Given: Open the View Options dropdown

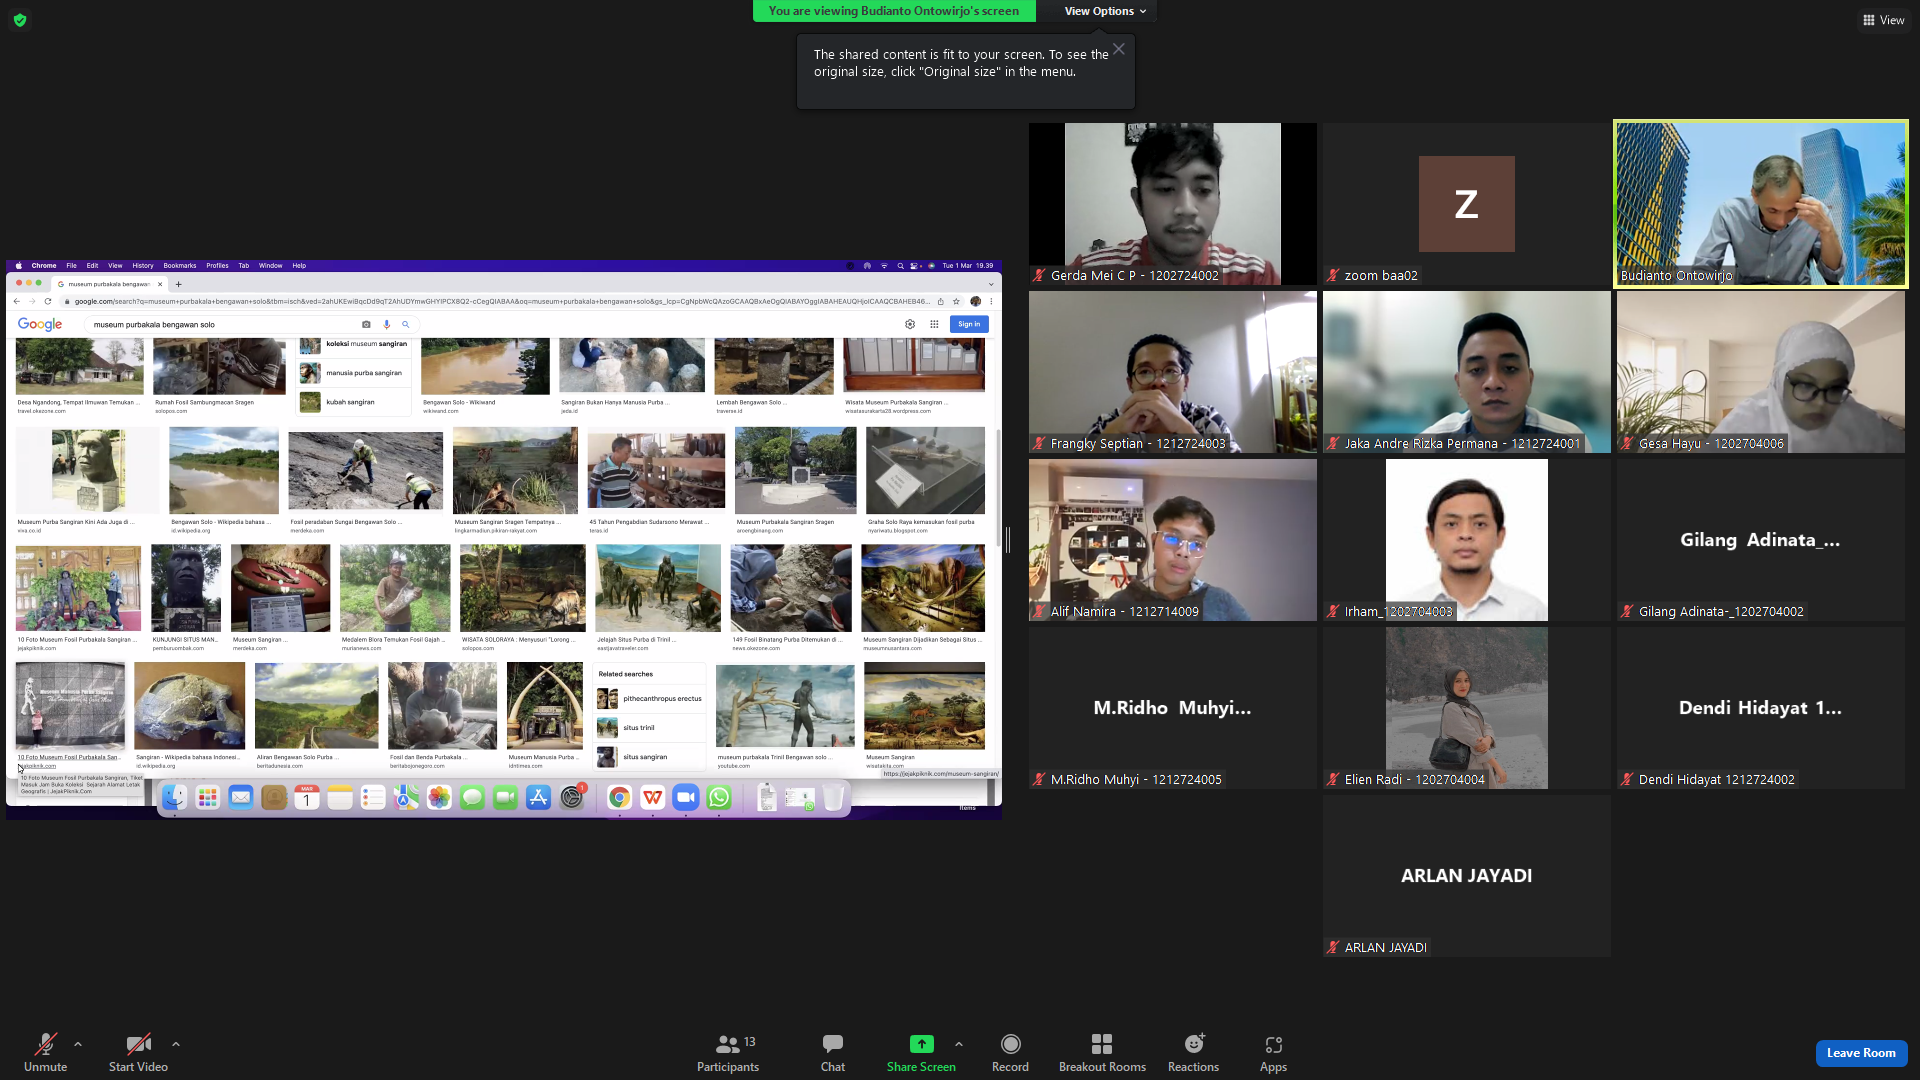Looking at the screenshot, I should [x=1104, y=11].
